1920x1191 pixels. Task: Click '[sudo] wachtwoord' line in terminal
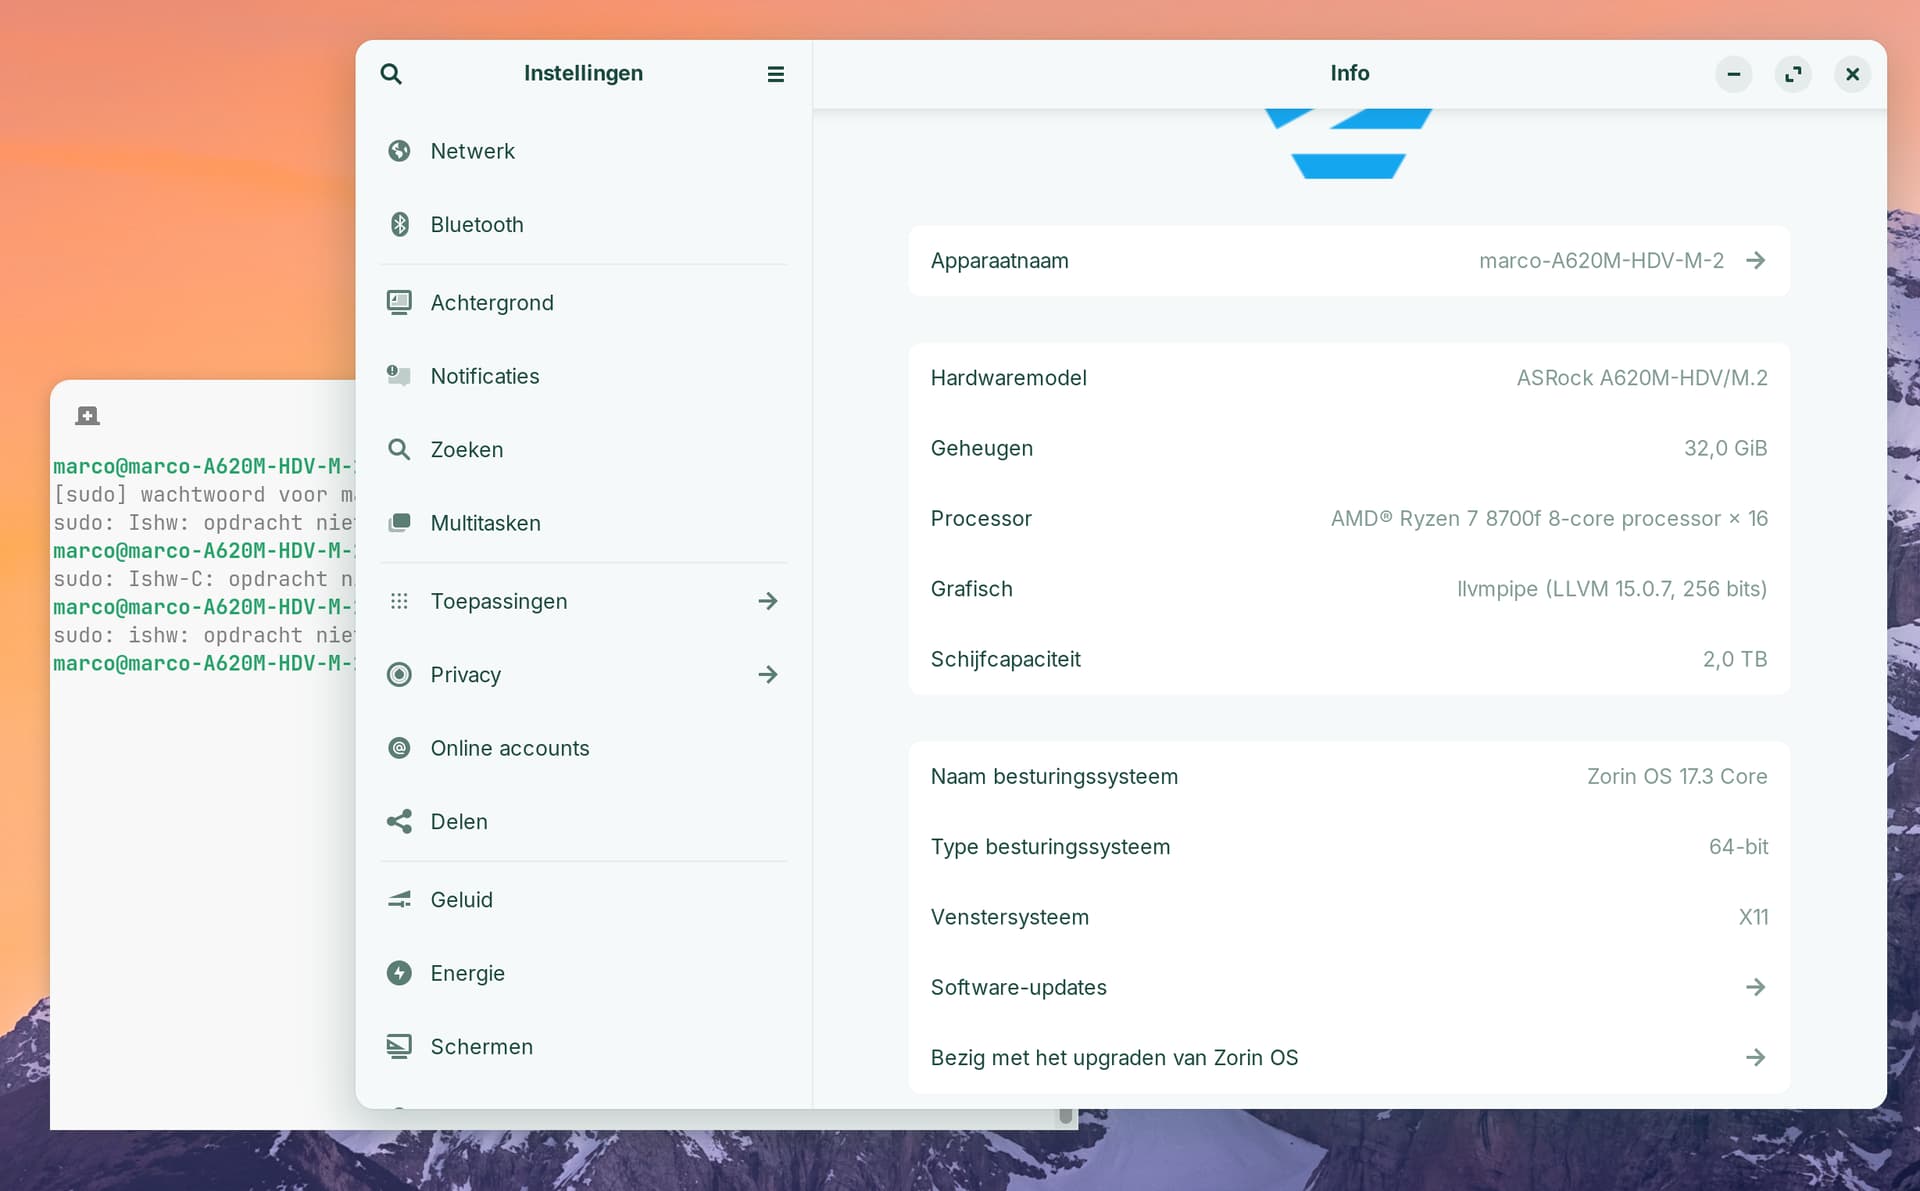pos(204,494)
